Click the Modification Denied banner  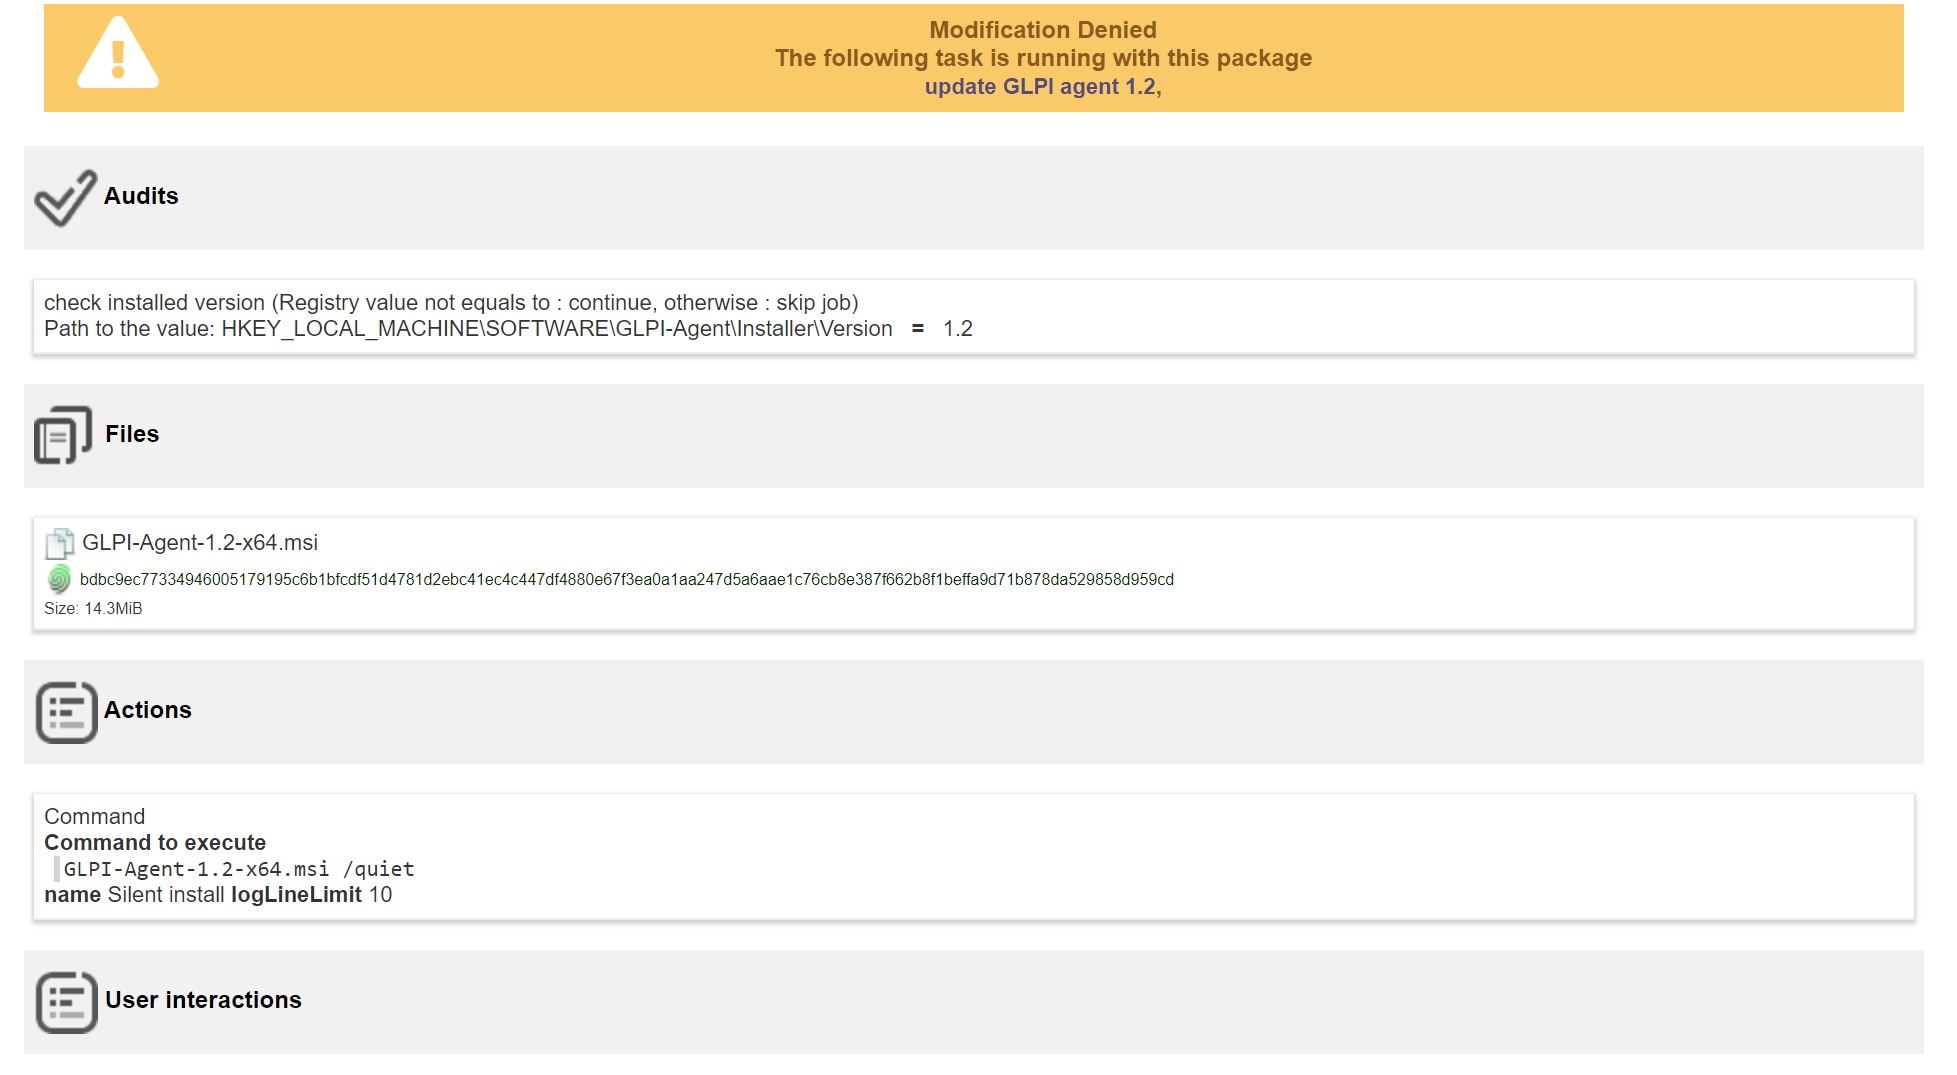click(x=1042, y=30)
